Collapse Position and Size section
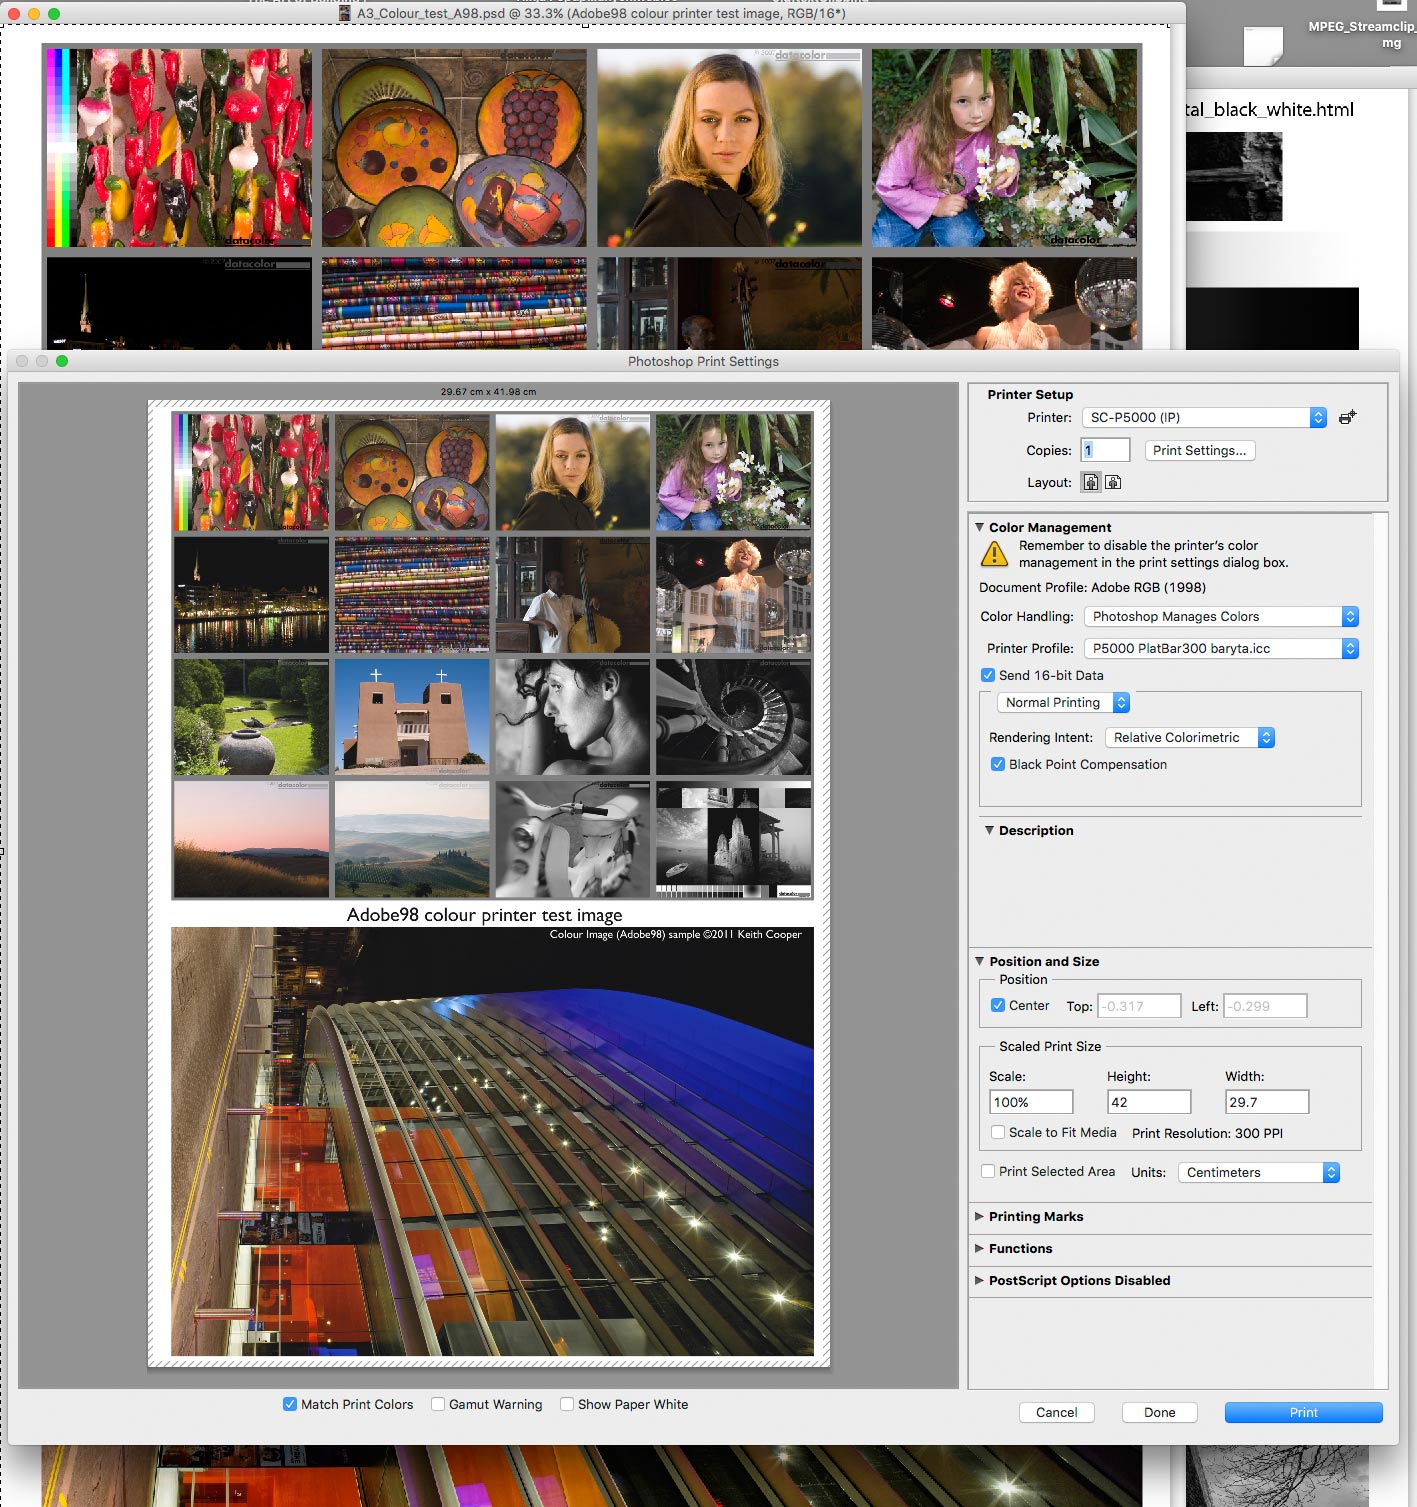This screenshot has height=1507, width=1417. point(980,961)
